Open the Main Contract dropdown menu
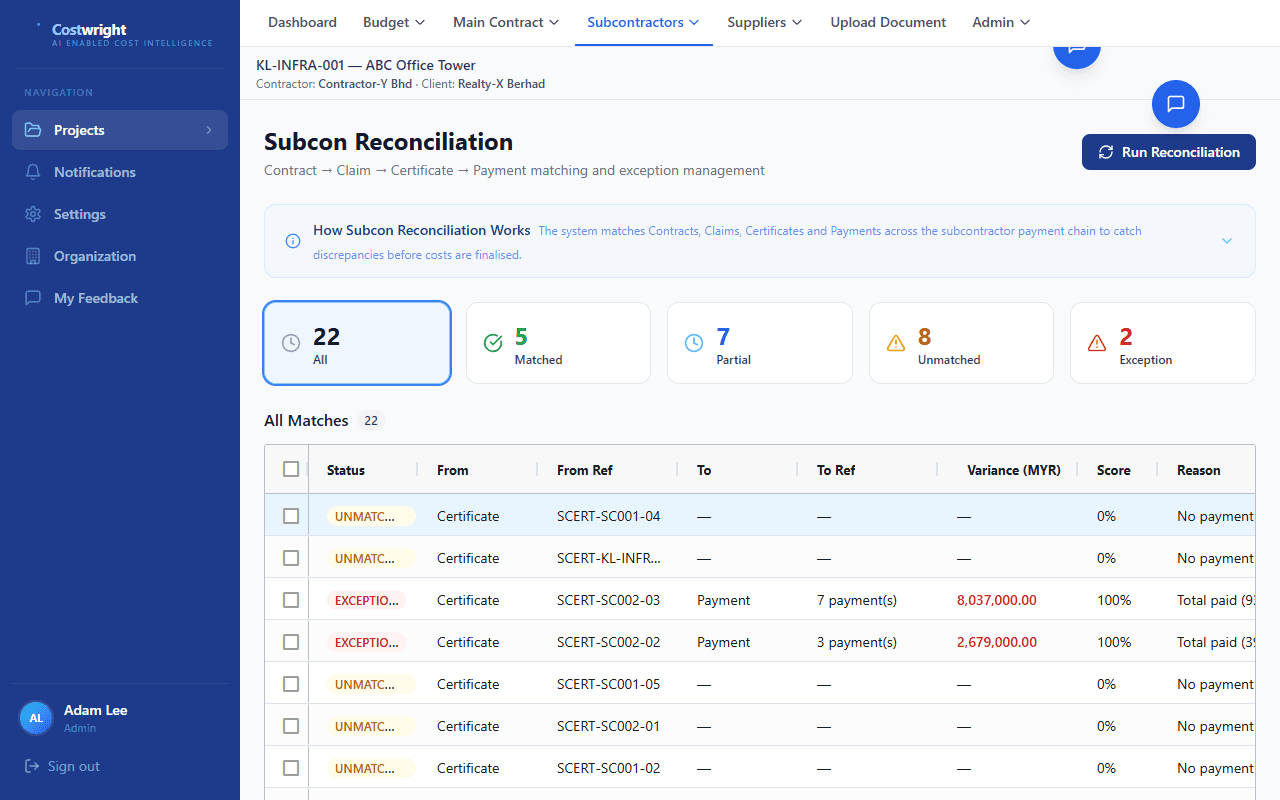 [506, 22]
